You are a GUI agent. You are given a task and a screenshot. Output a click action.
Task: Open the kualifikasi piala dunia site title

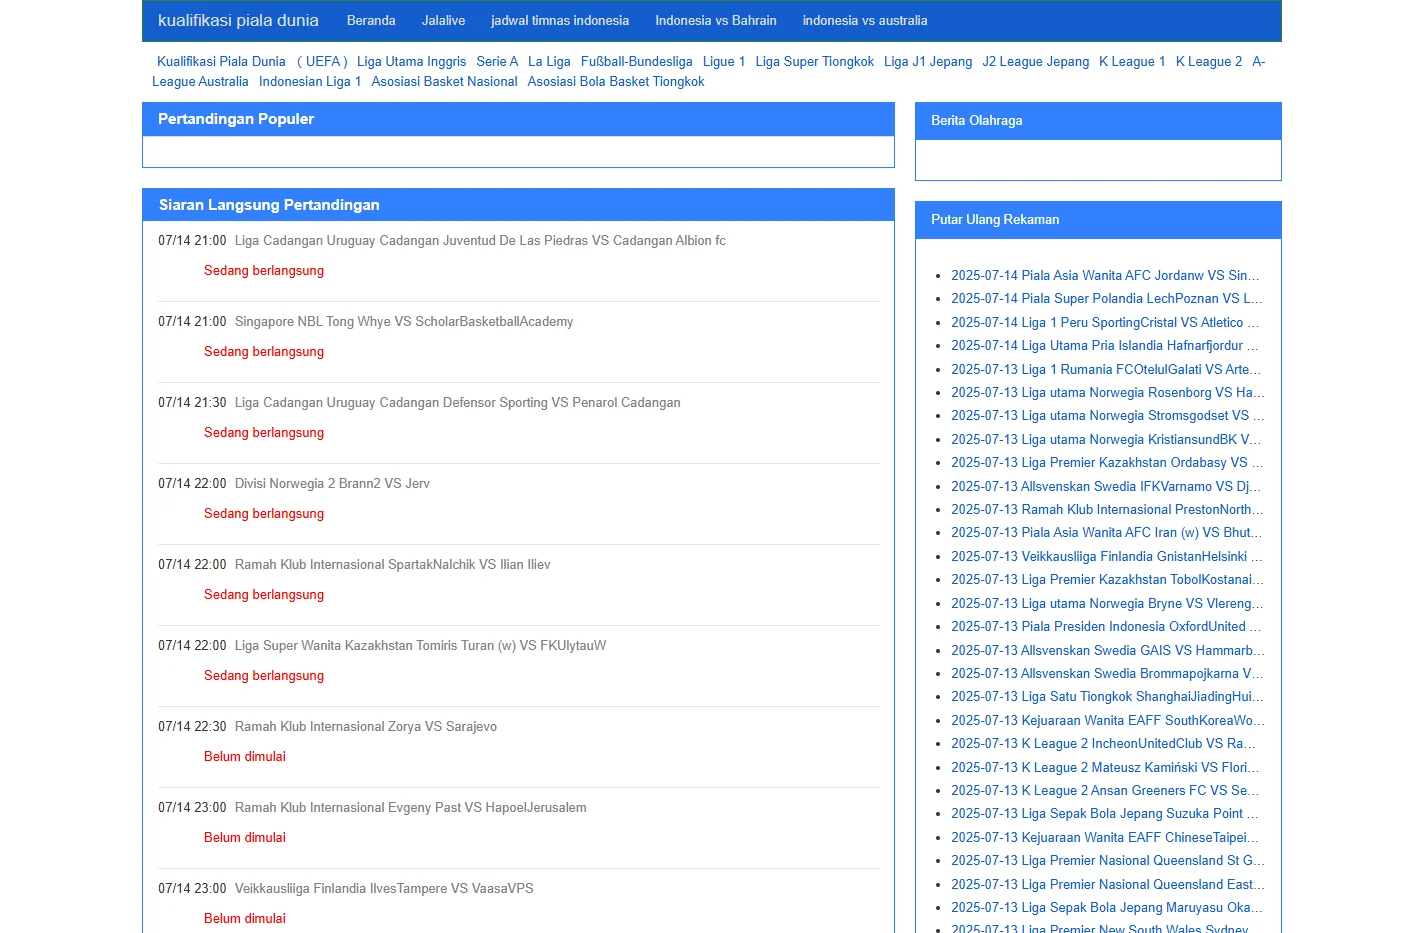tap(238, 20)
